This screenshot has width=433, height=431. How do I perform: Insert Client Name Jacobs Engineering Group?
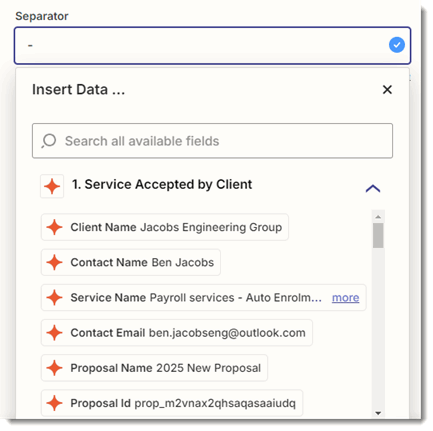coord(165,227)
